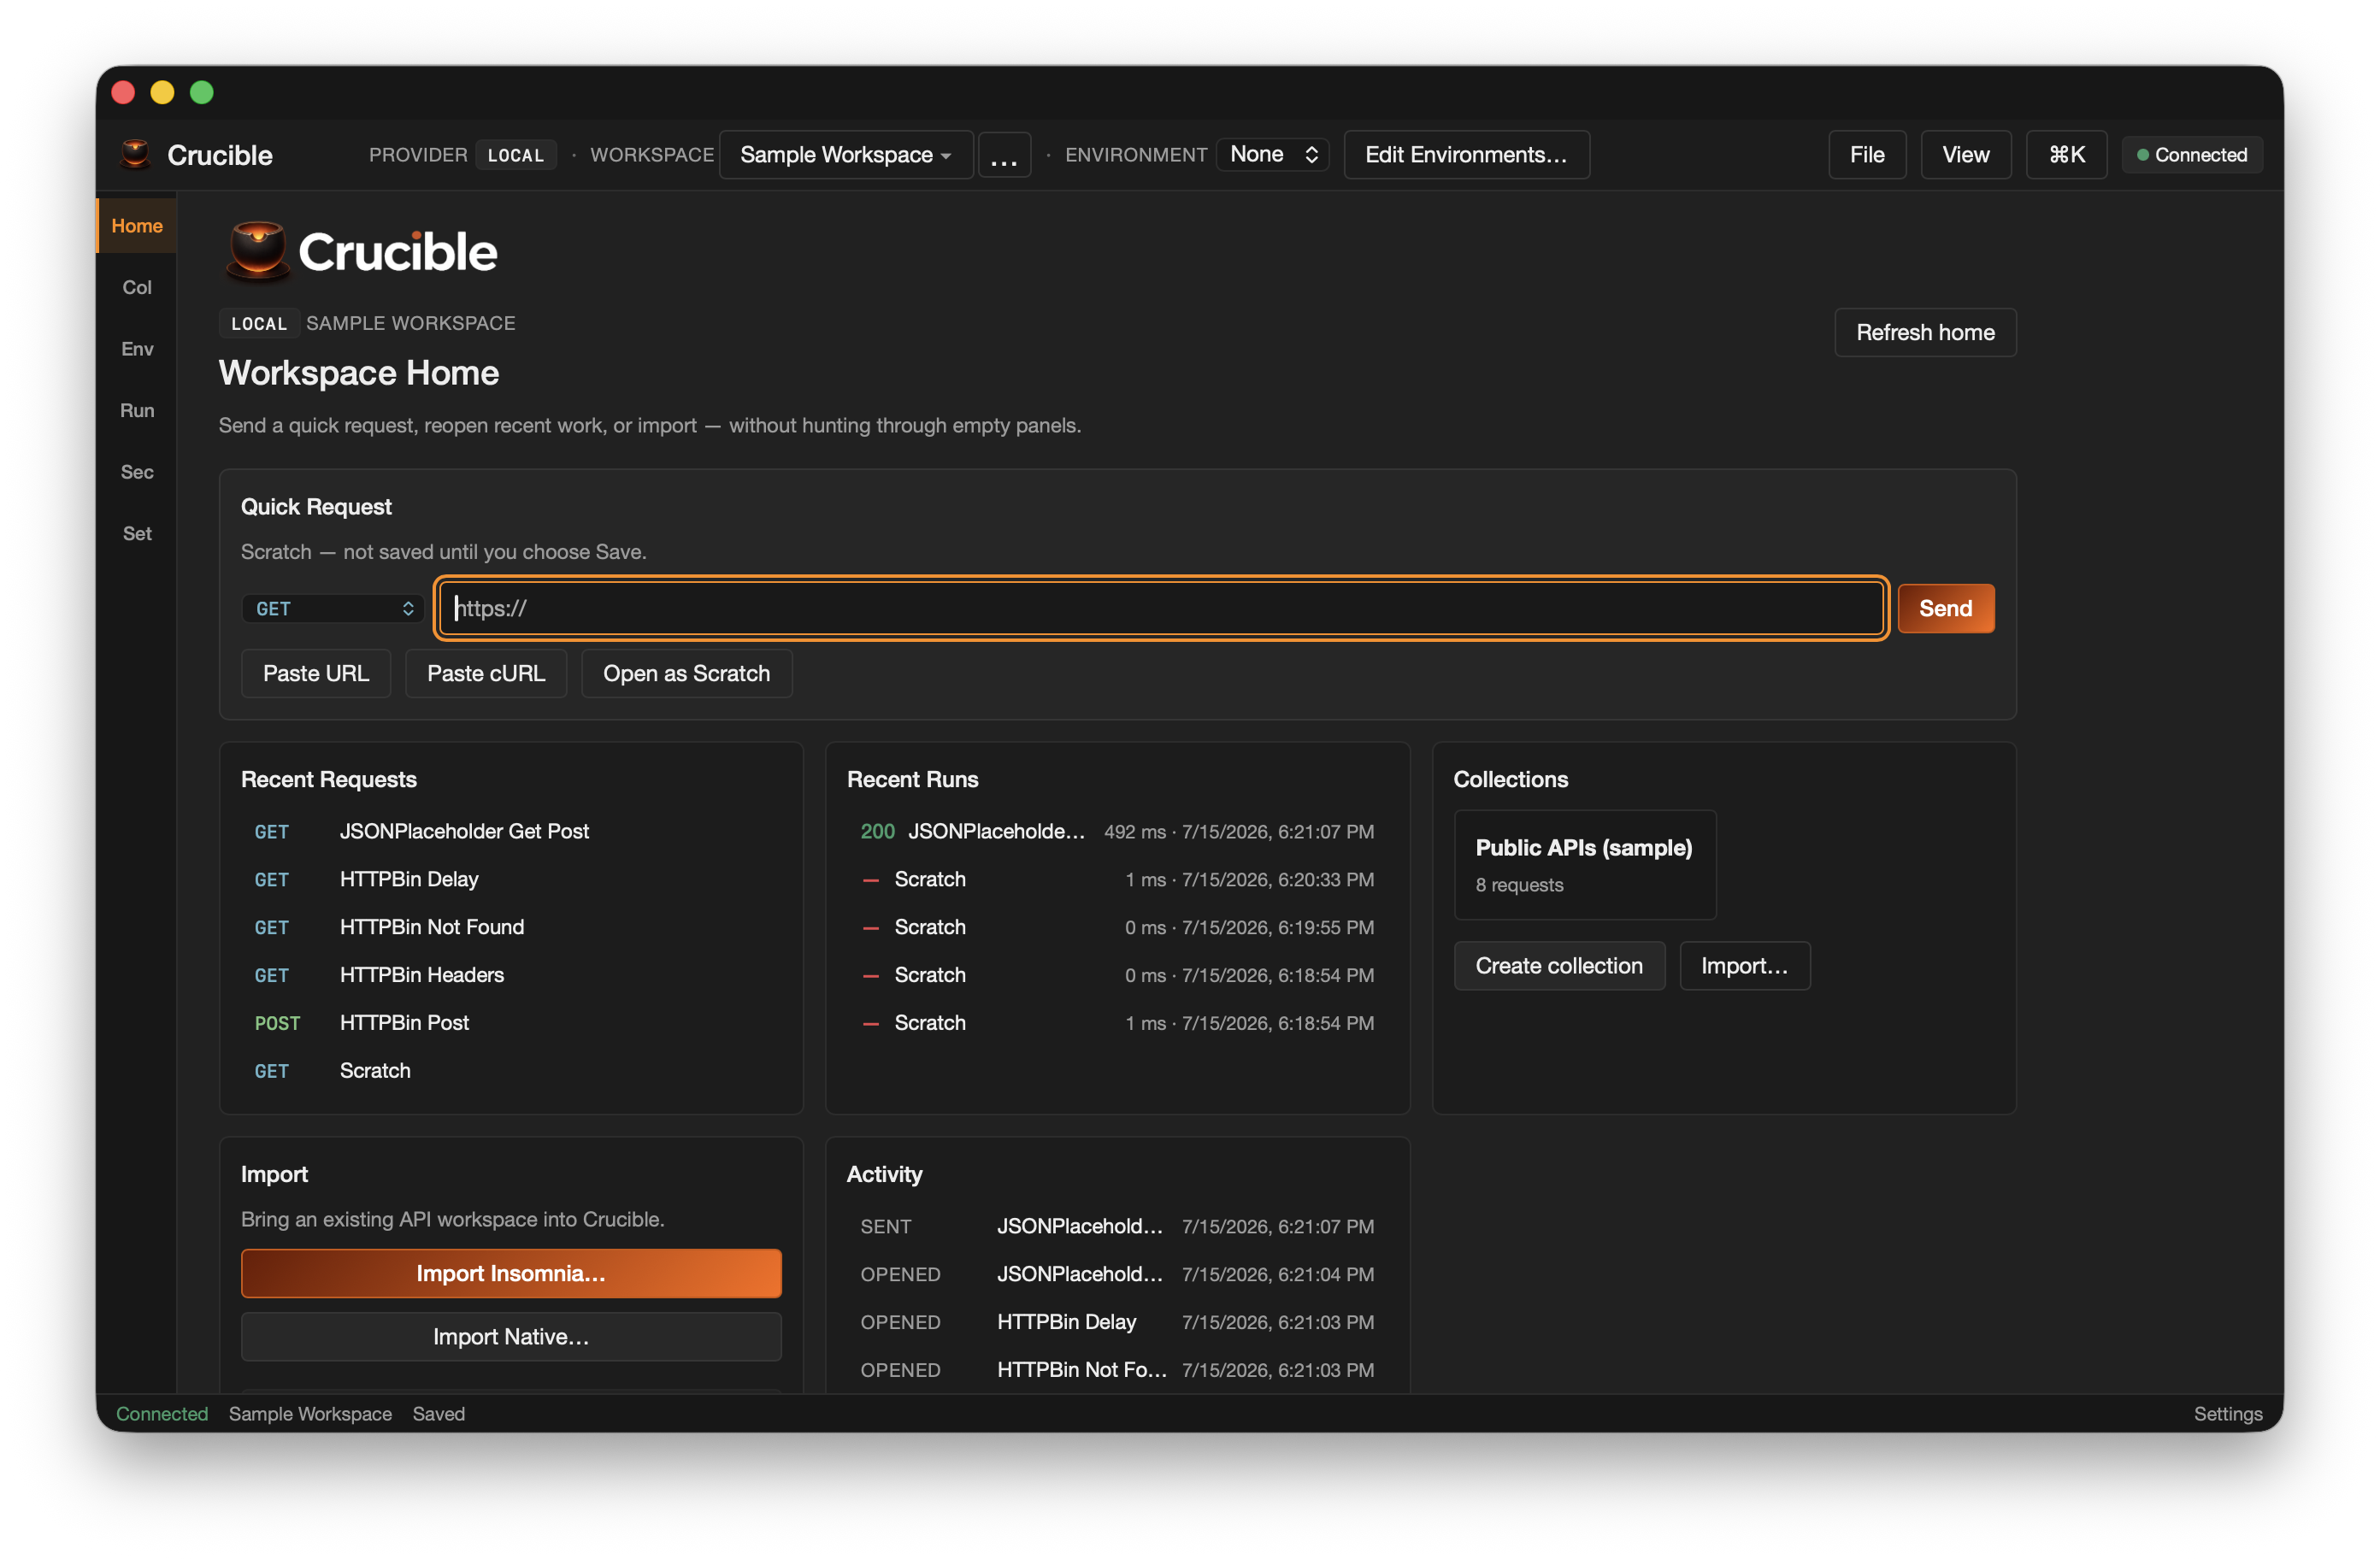Click the Crucible logo icon in top bar

[x=135, y=154]
